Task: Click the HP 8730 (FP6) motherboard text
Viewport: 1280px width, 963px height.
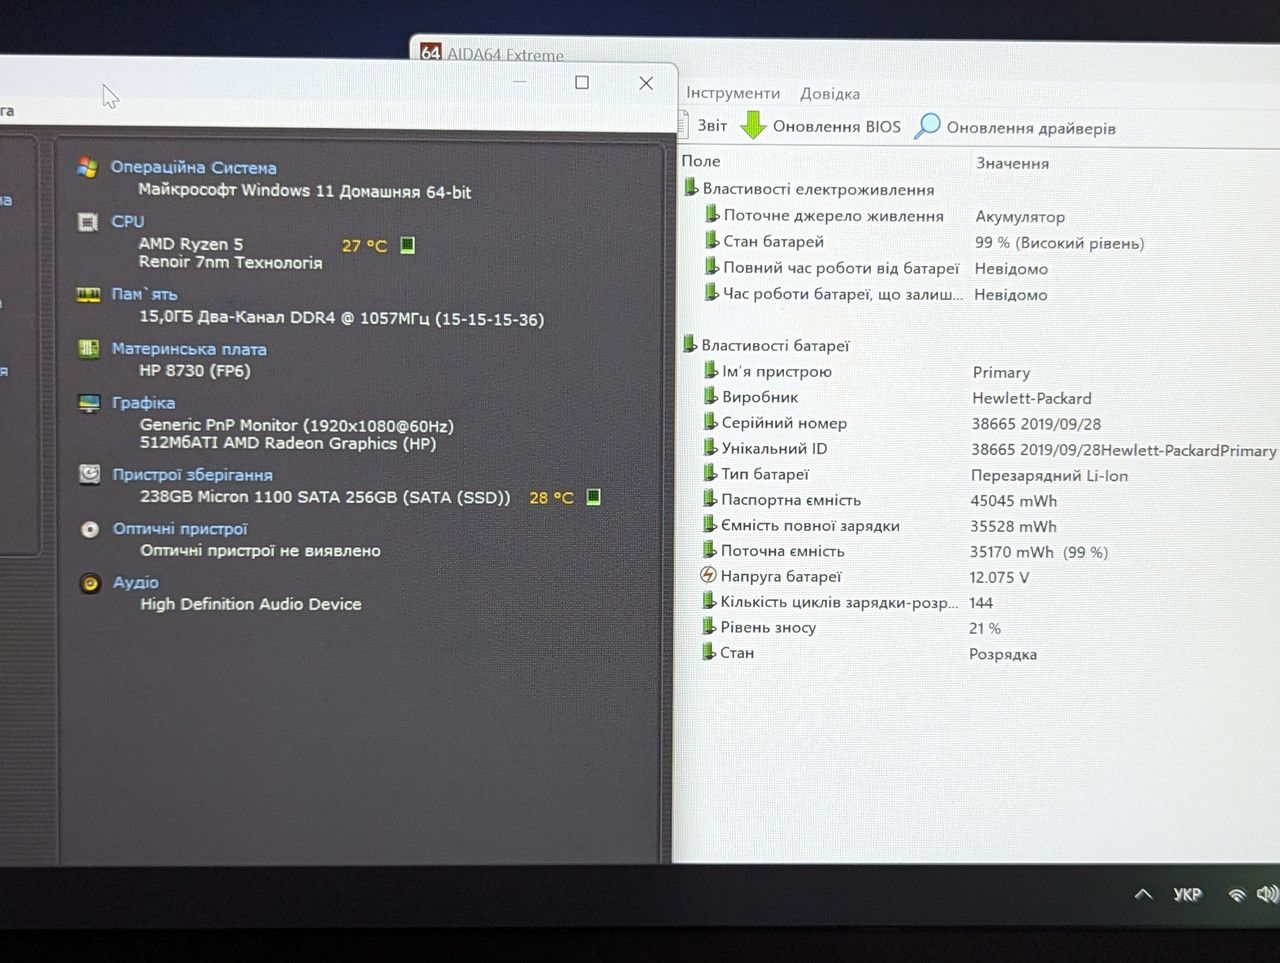Action: tap(195, 371)
